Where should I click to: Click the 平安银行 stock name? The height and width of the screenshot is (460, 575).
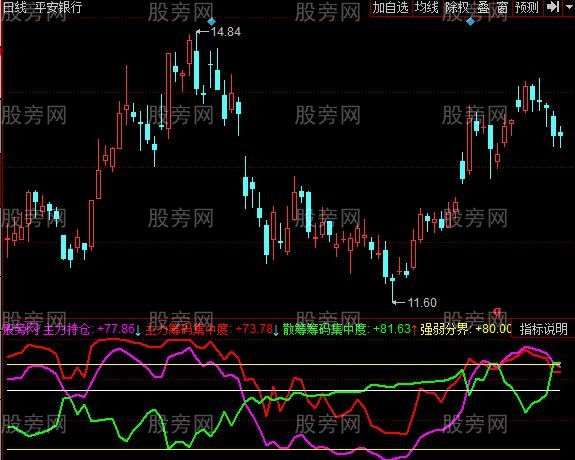(59, 7)
